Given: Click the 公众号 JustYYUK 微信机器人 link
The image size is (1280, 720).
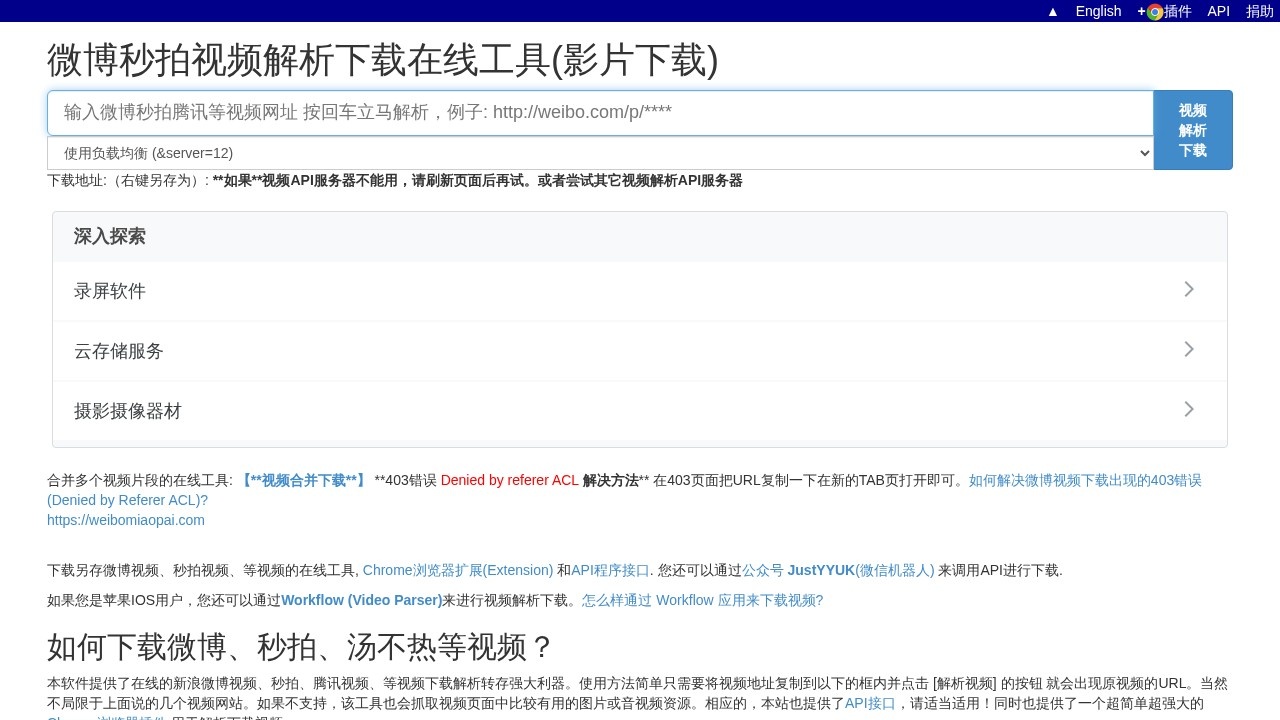Looking at the screenshot, I should 838,570.
